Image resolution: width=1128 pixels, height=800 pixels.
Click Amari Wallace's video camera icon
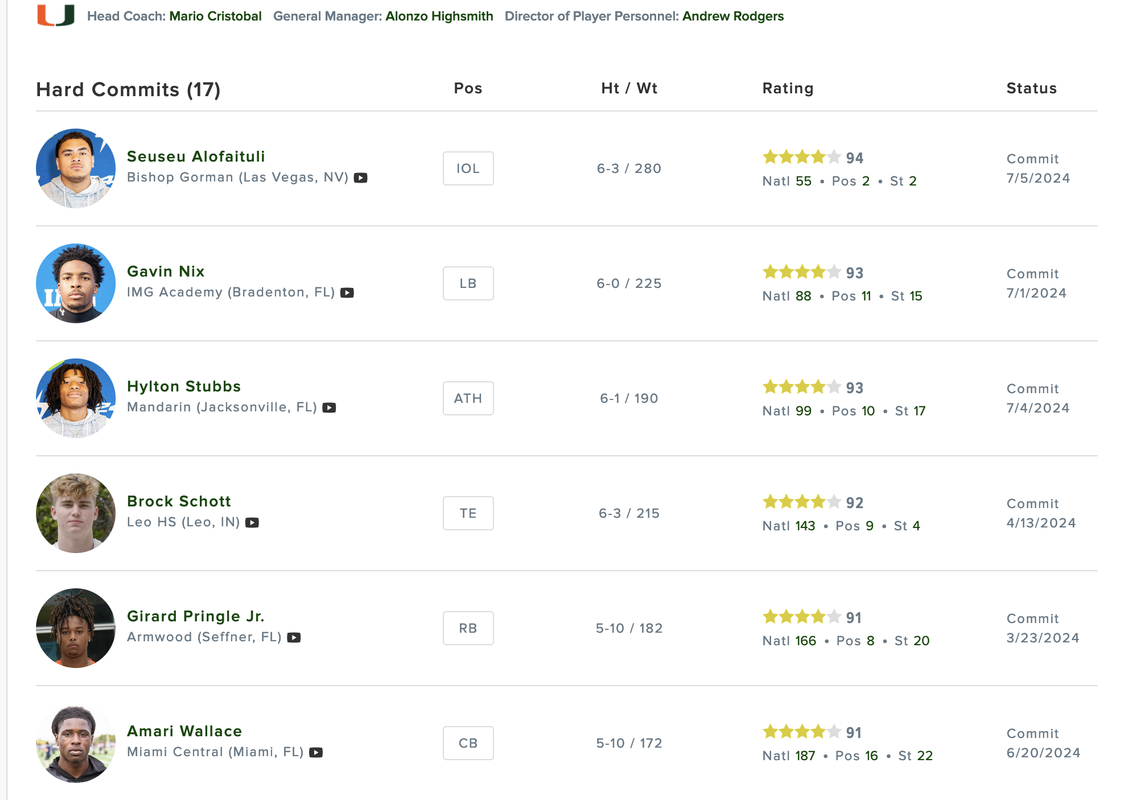tap(316, 753)
